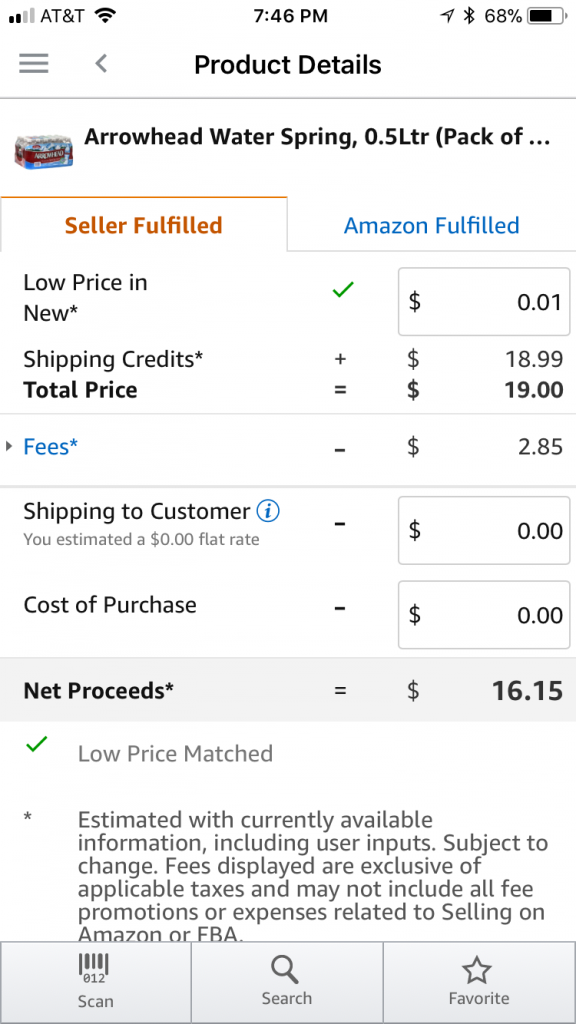Image resolution: width=576 pixels, height=1024 pixels.
Task: Tap the Arrowhead Water Spring product title
Action: [x=317, y=137]
